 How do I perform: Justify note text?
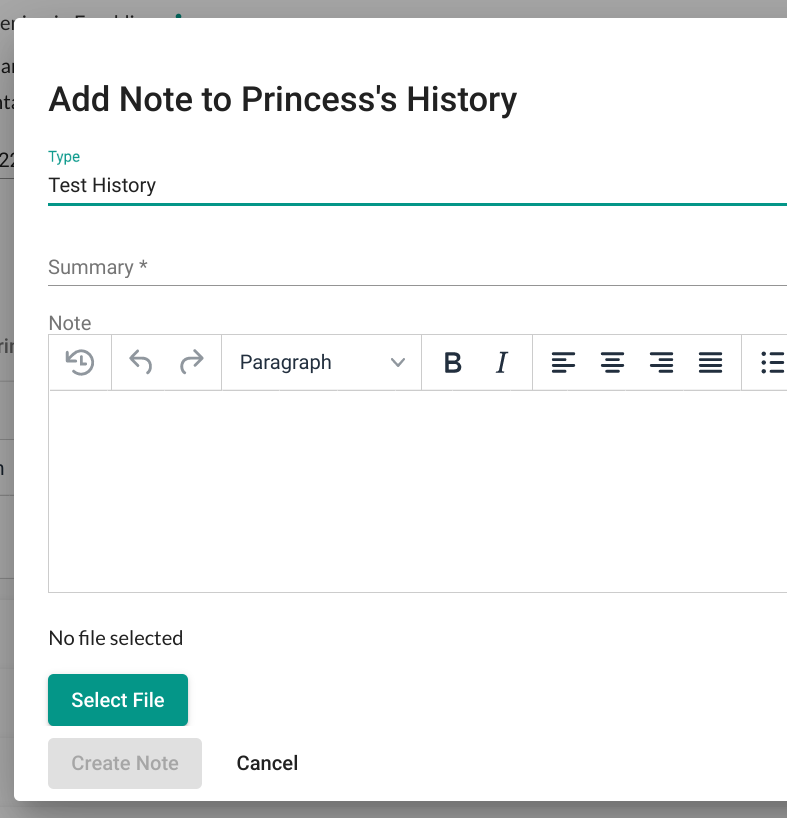coord(710,362)
